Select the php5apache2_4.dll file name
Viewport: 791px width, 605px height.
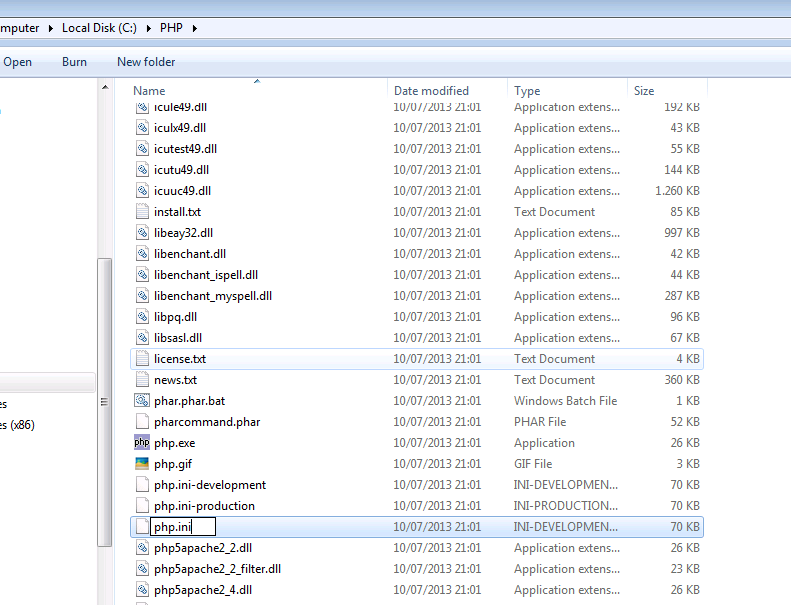[x=203, y=590]
